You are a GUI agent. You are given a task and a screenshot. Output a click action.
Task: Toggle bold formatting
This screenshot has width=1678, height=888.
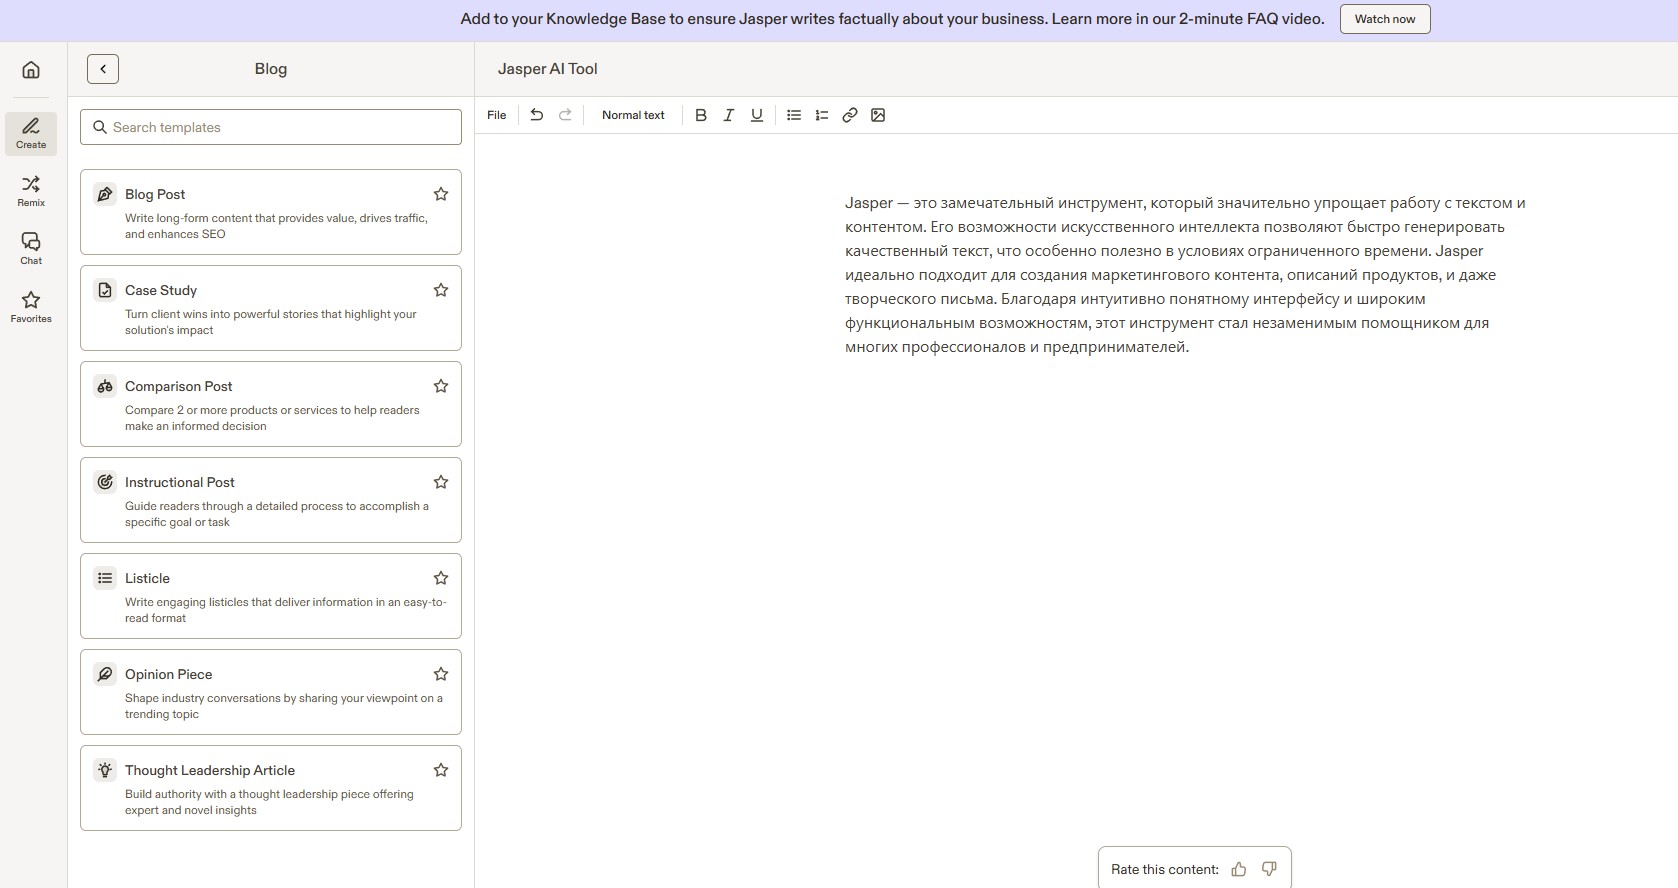(701, 115)
